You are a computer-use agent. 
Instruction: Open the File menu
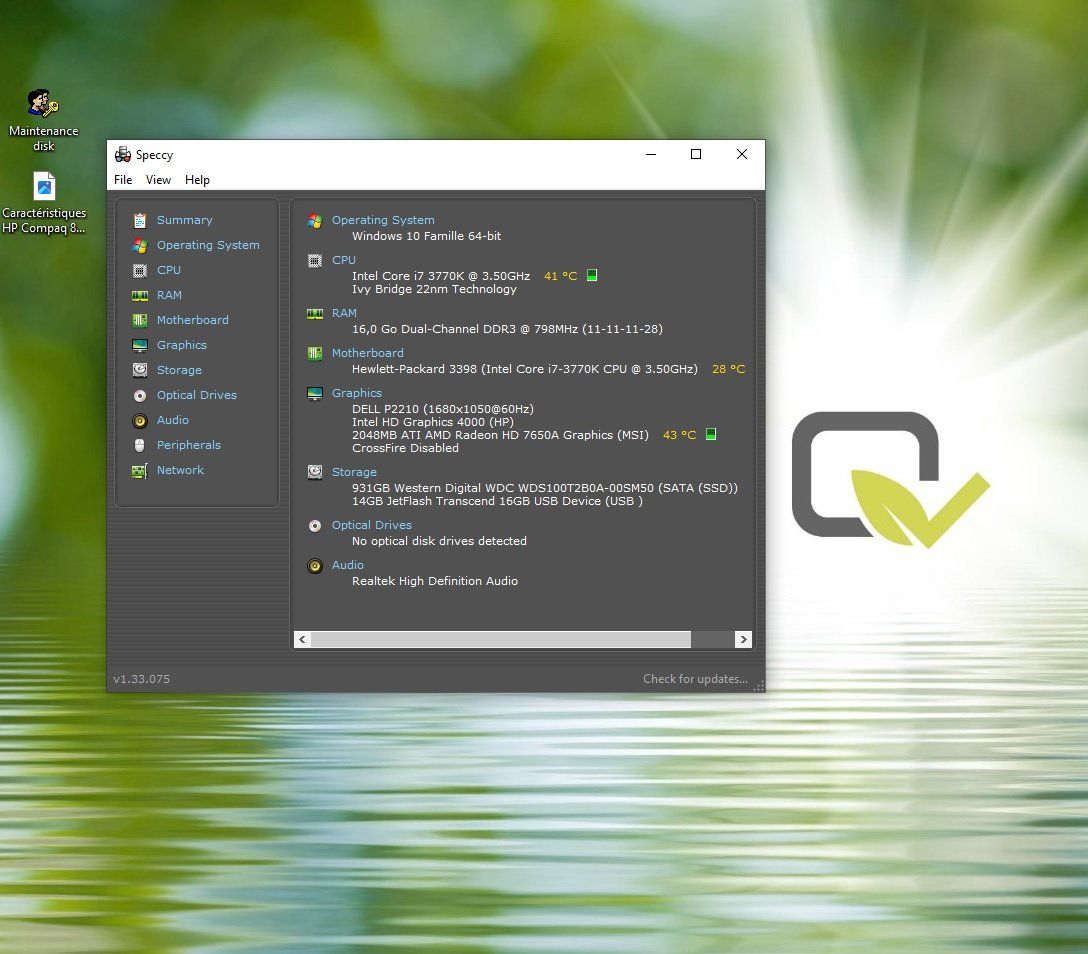point(123,180)
